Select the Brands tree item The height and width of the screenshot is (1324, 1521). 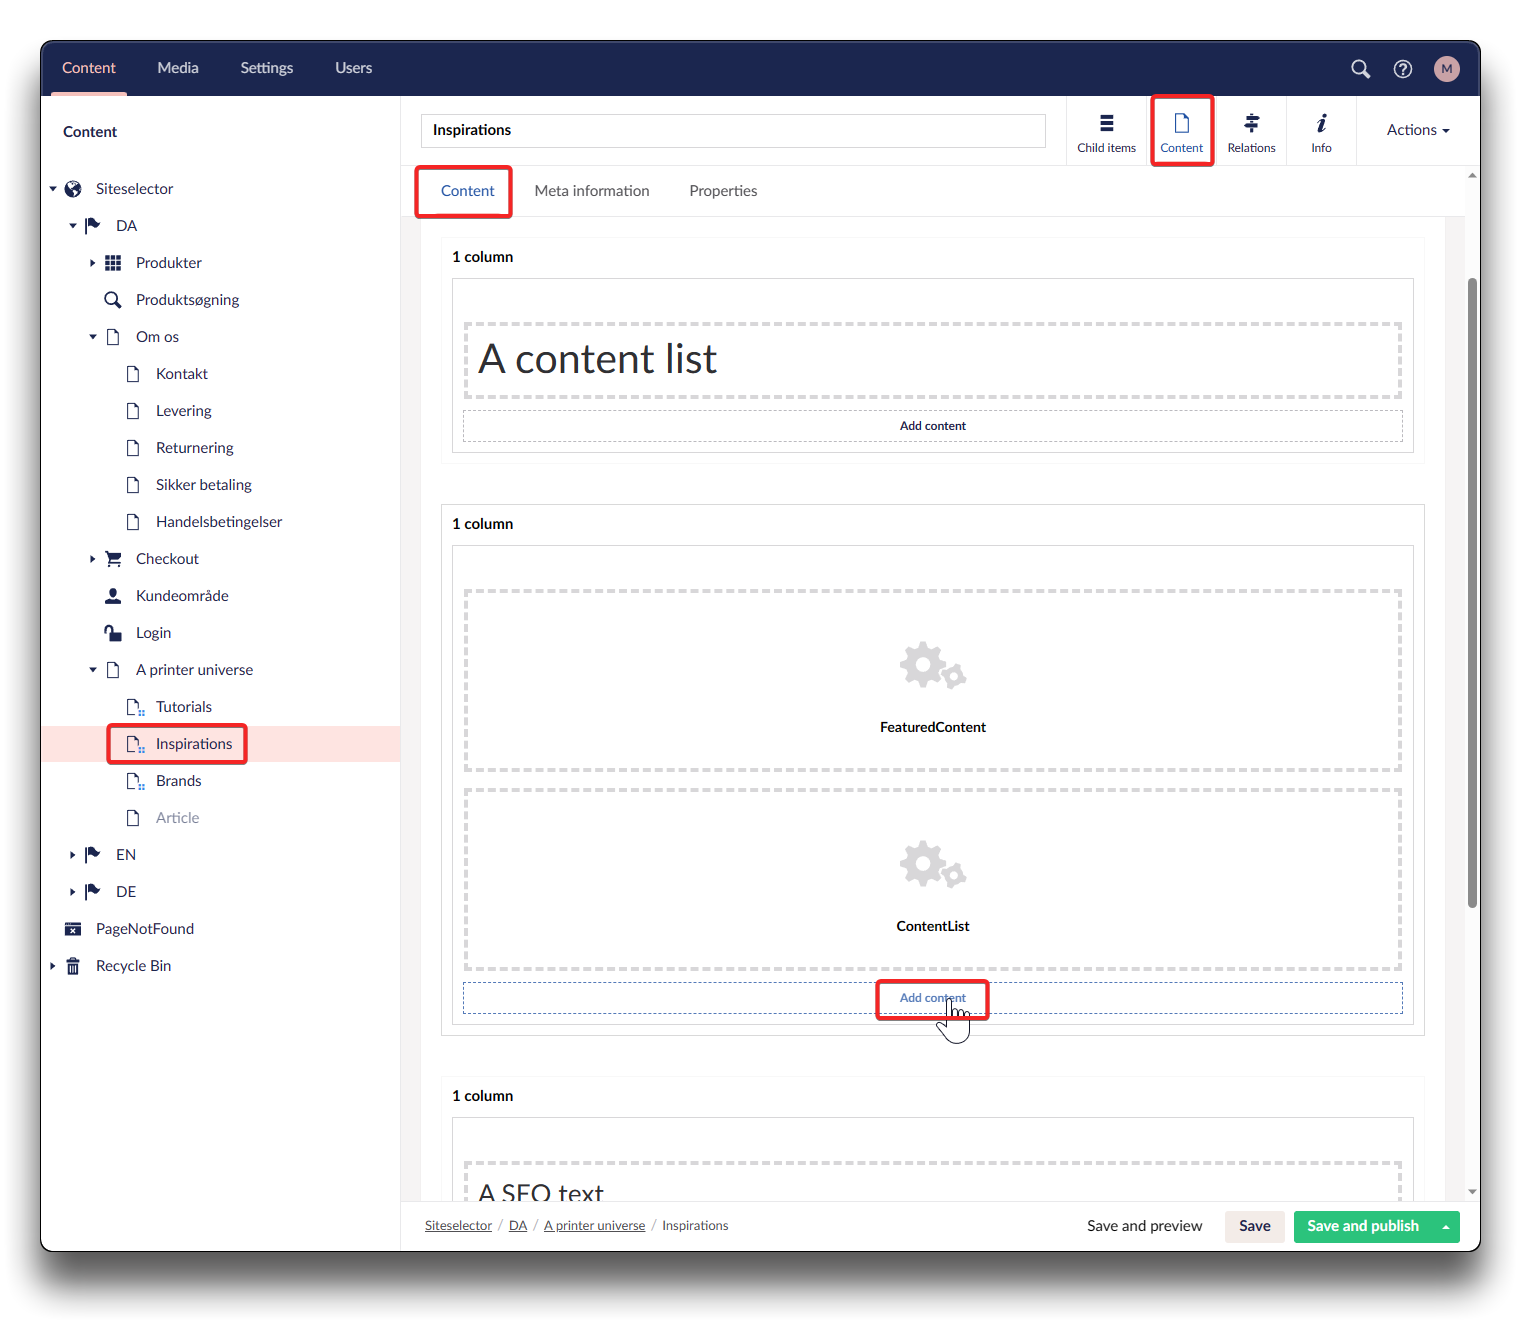[178, 781]
